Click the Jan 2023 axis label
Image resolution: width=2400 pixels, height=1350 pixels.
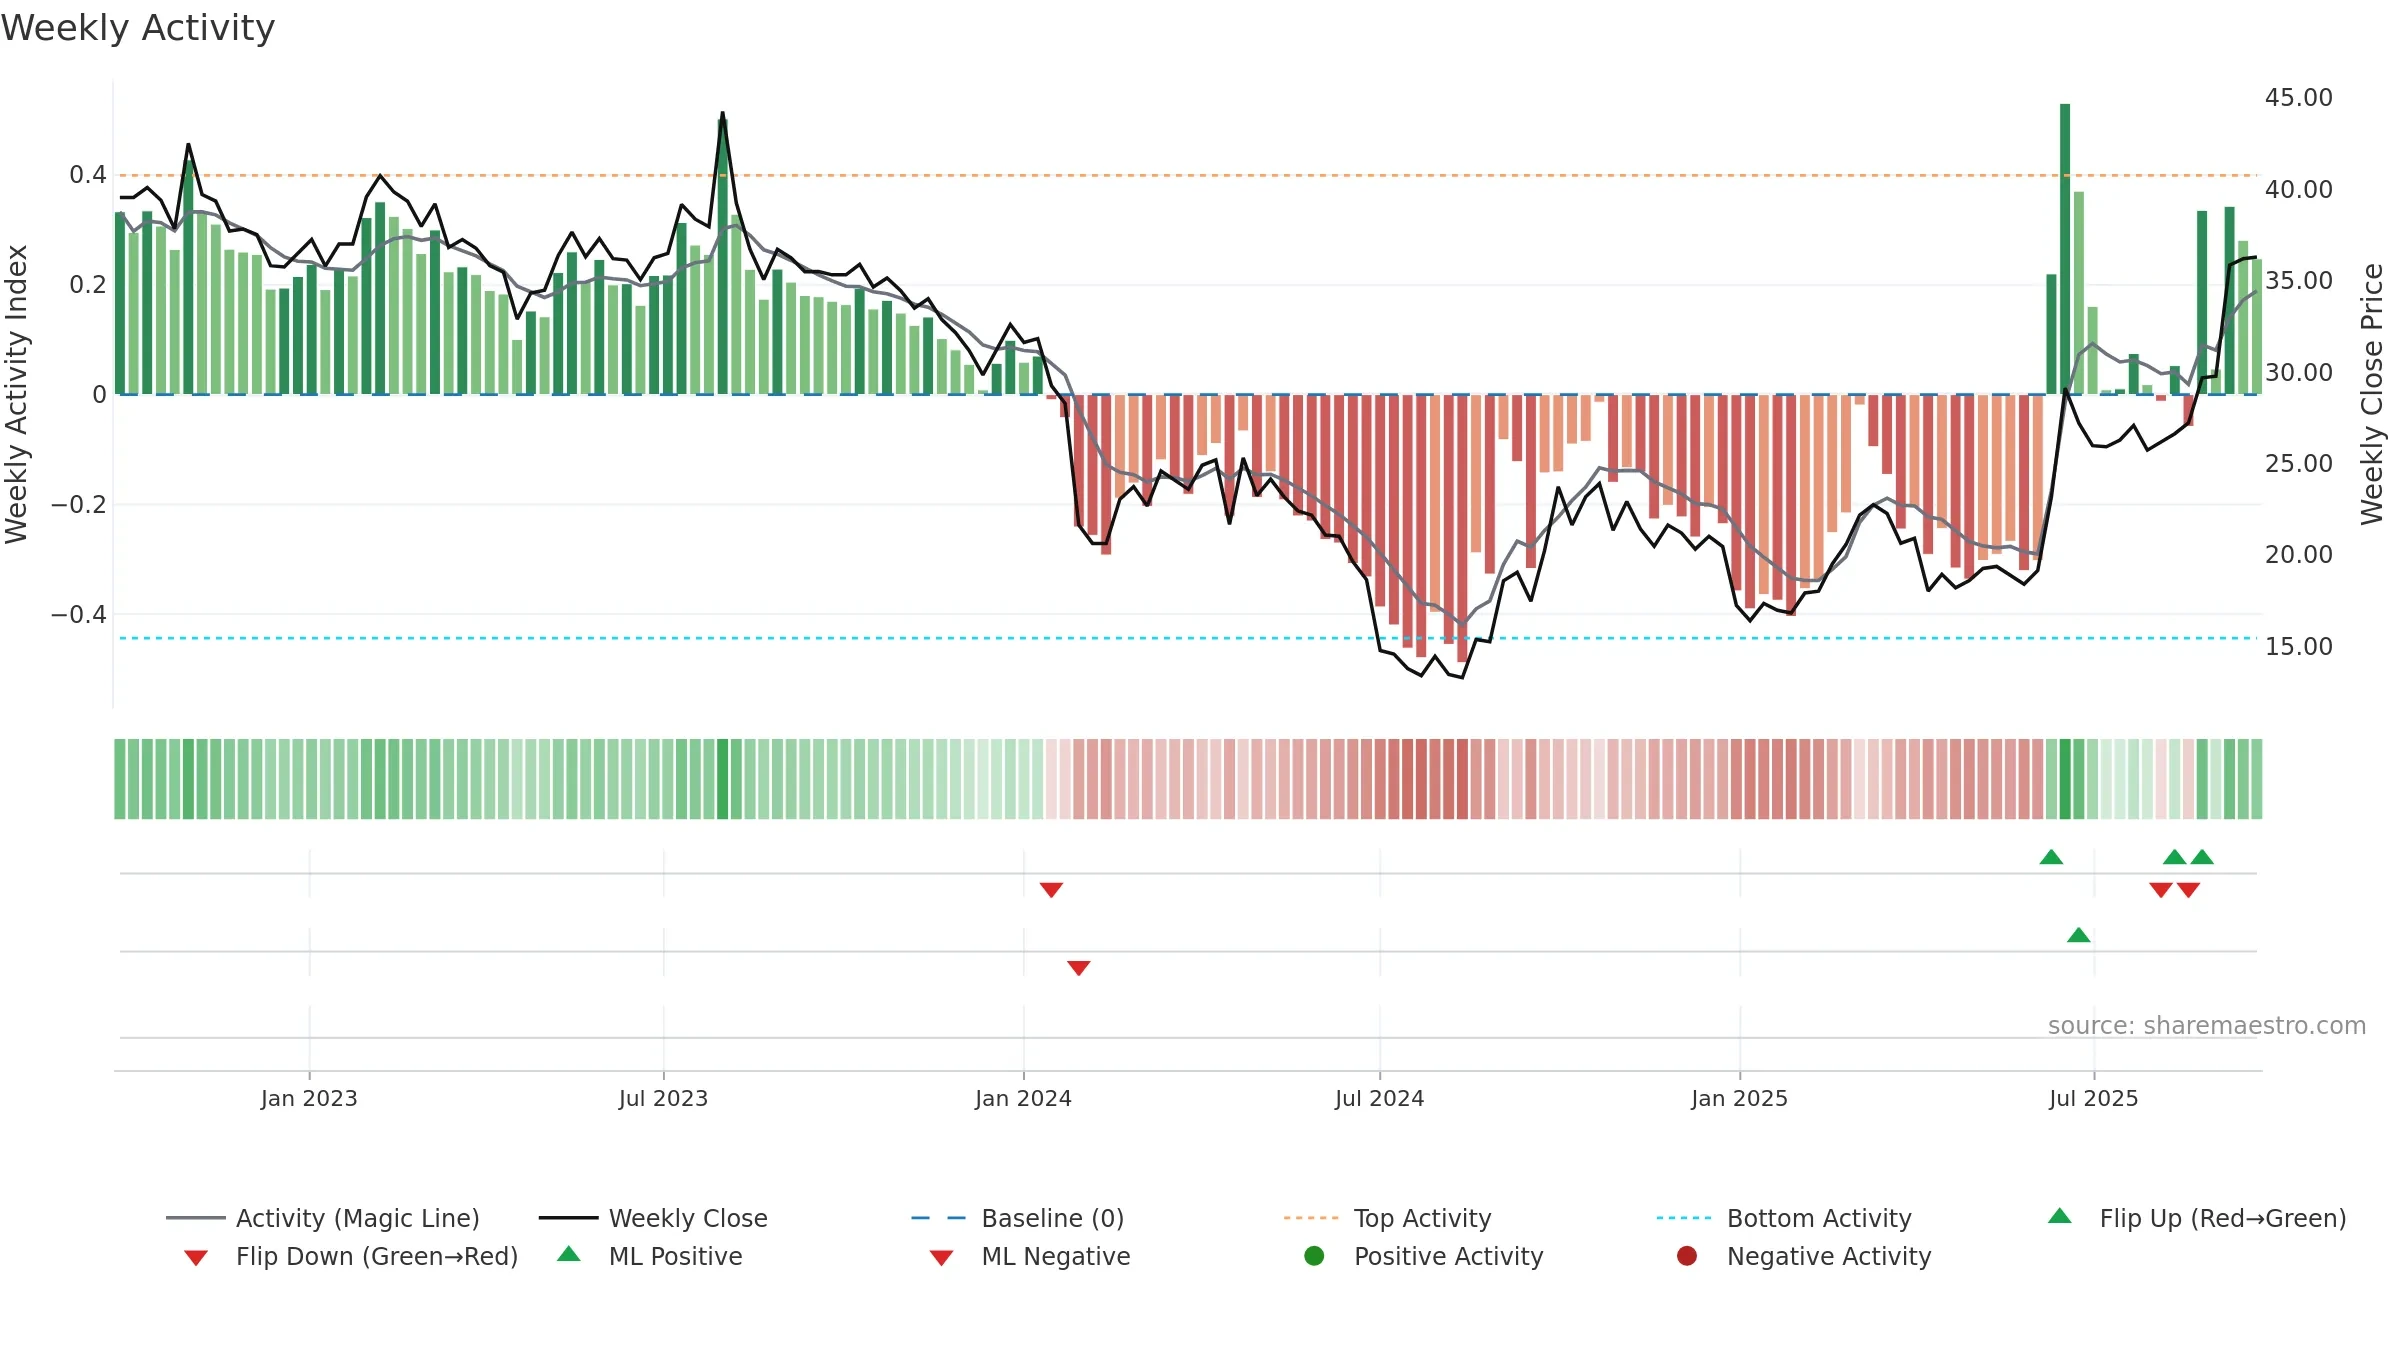click(x=309, y=1098)
